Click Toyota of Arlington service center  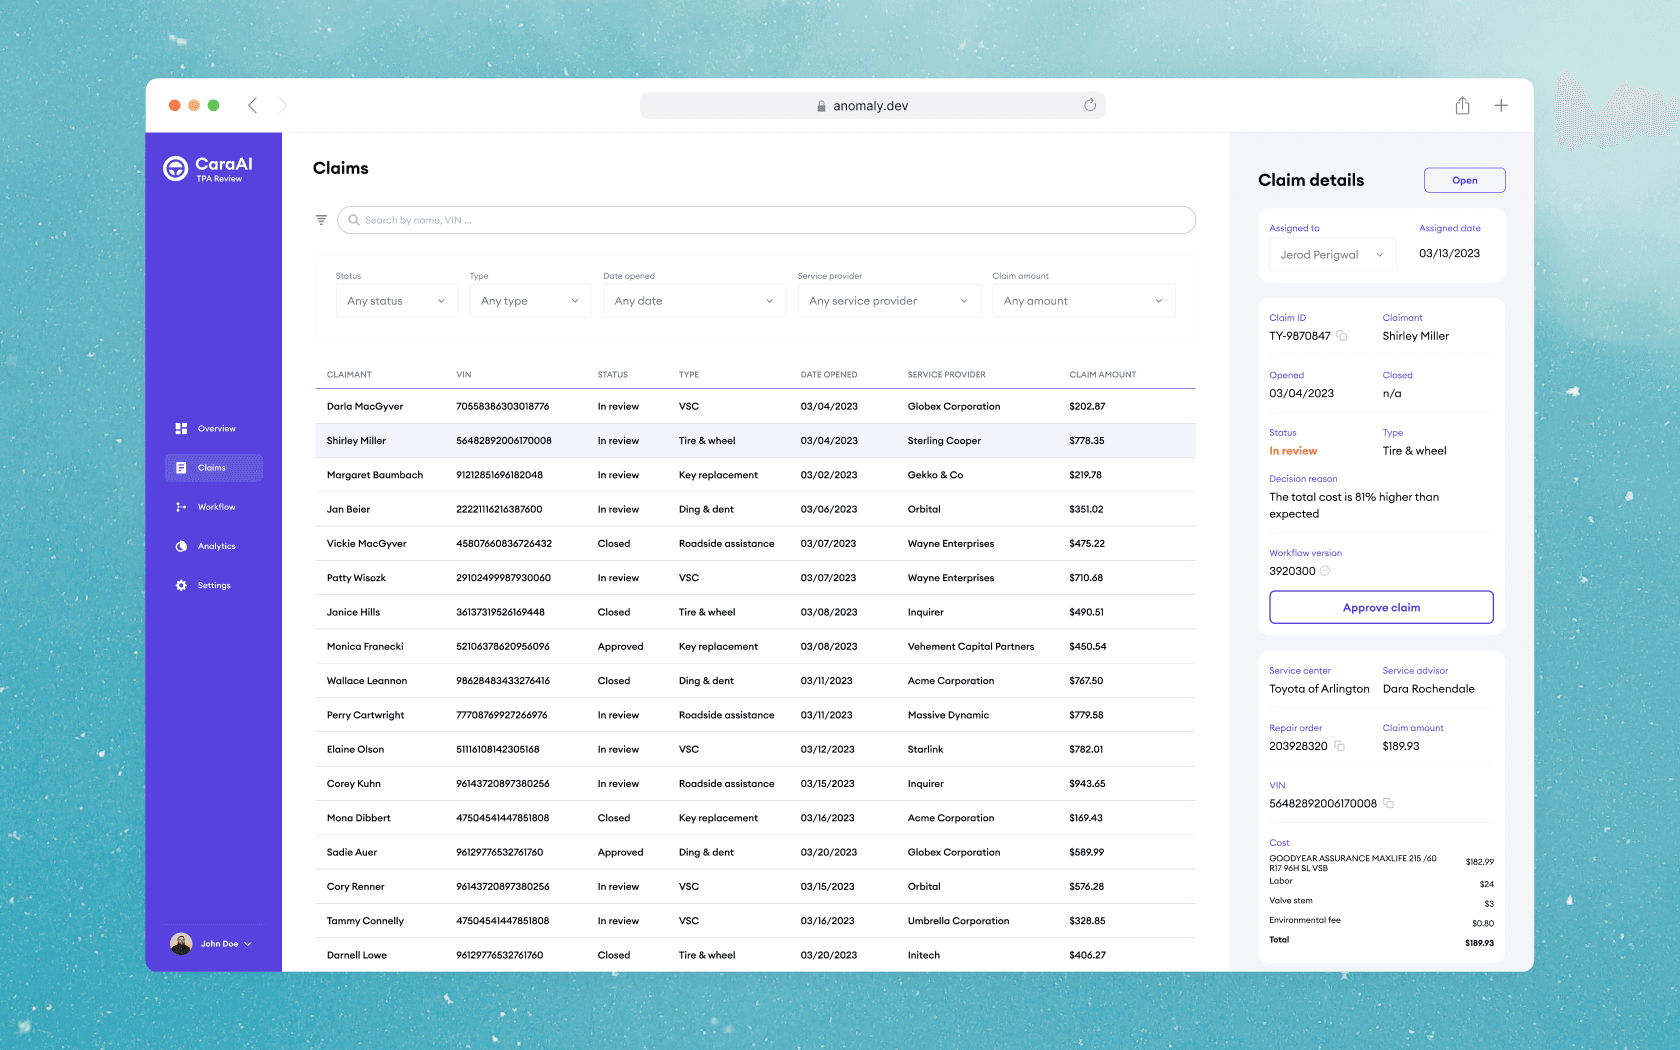click(x=1319, y=689)
